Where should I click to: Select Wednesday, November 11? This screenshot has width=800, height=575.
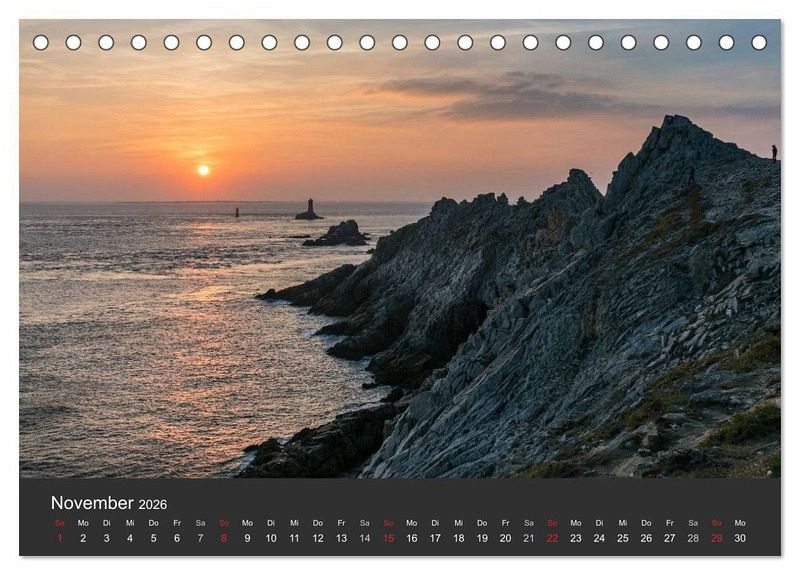pyautogui.click(x=294, y=538)
